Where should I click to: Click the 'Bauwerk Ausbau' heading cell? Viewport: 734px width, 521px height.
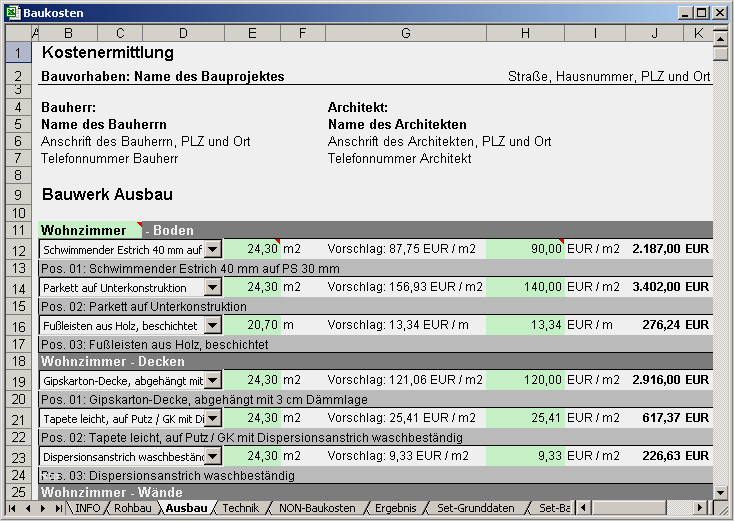(x=107, y=194)
